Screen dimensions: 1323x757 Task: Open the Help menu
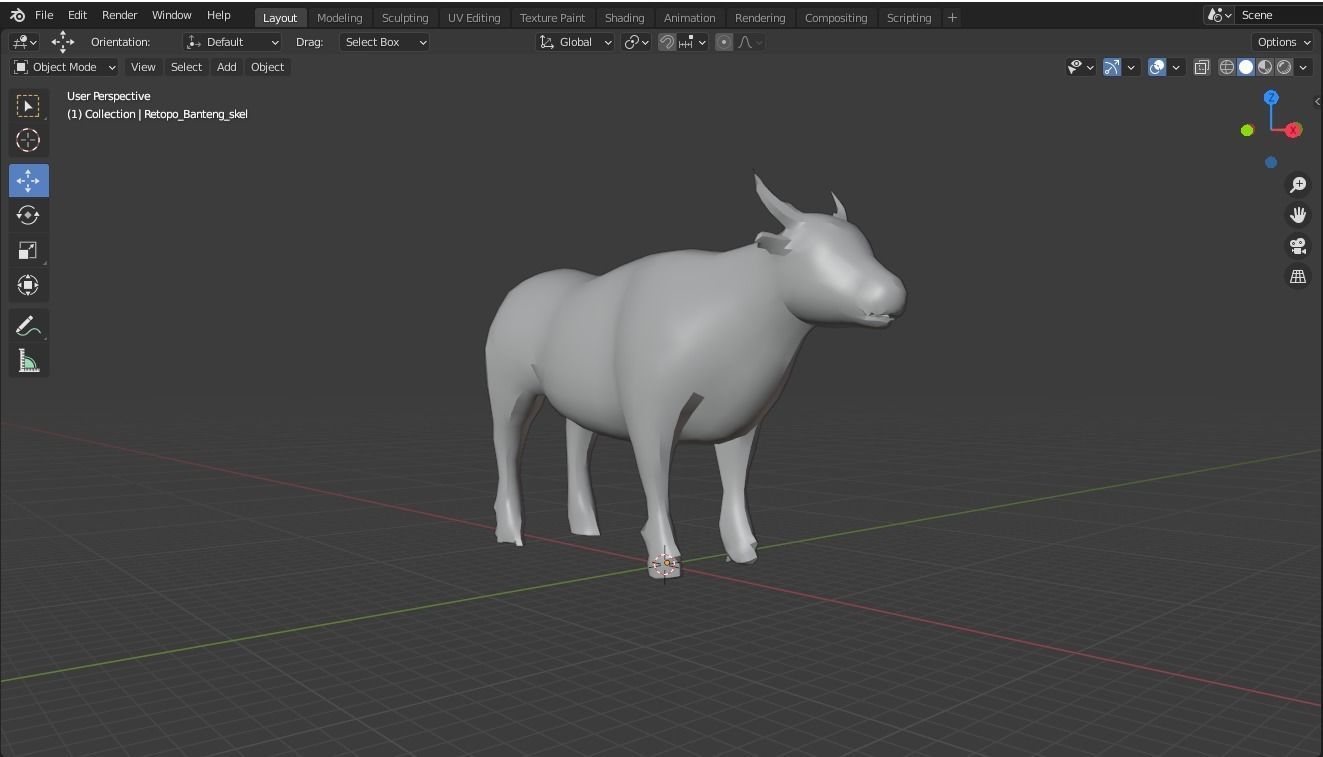click(218, 15)
